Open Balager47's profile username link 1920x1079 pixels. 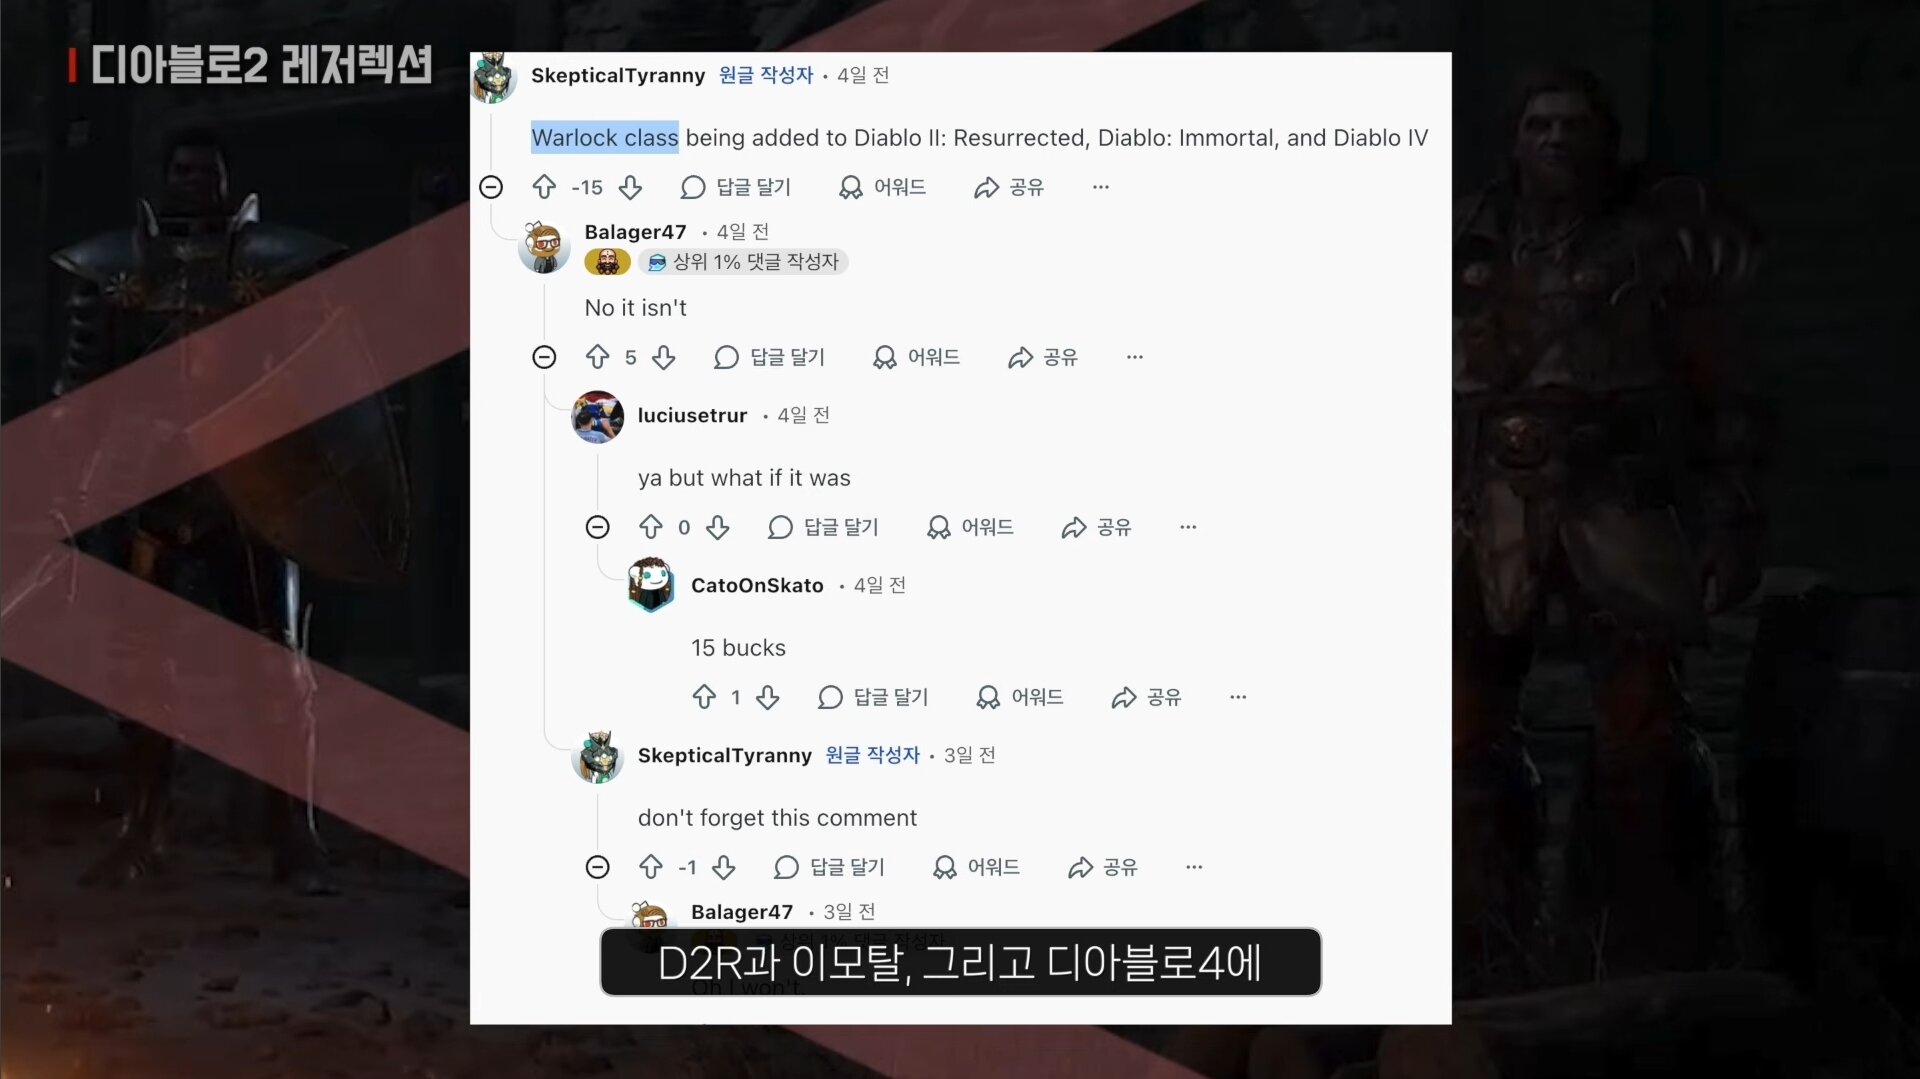pyautogui.click(x=636, y=232)
